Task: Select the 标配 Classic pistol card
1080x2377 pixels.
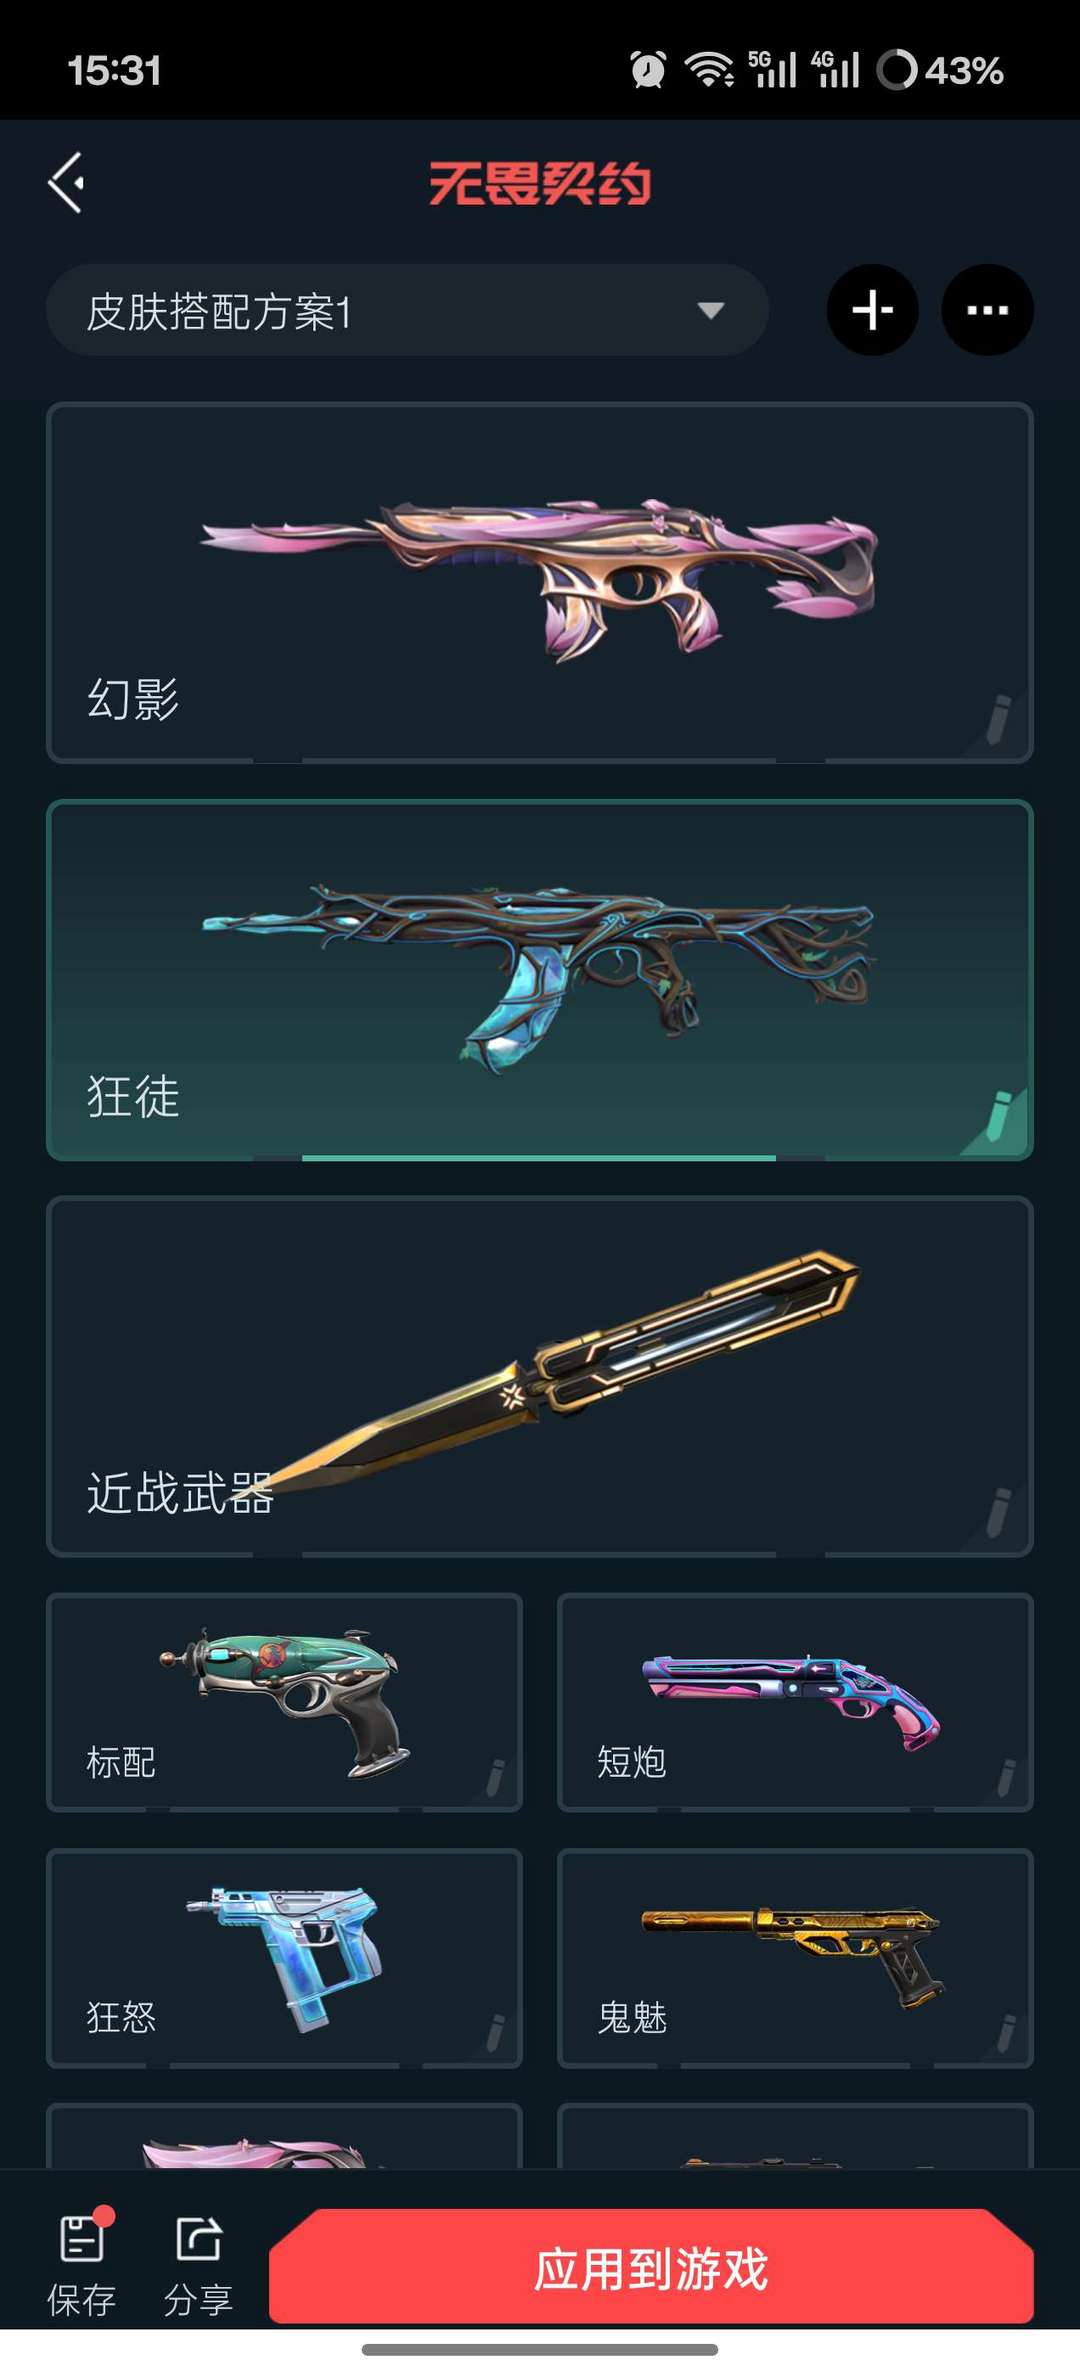Action: (284, 1702)
